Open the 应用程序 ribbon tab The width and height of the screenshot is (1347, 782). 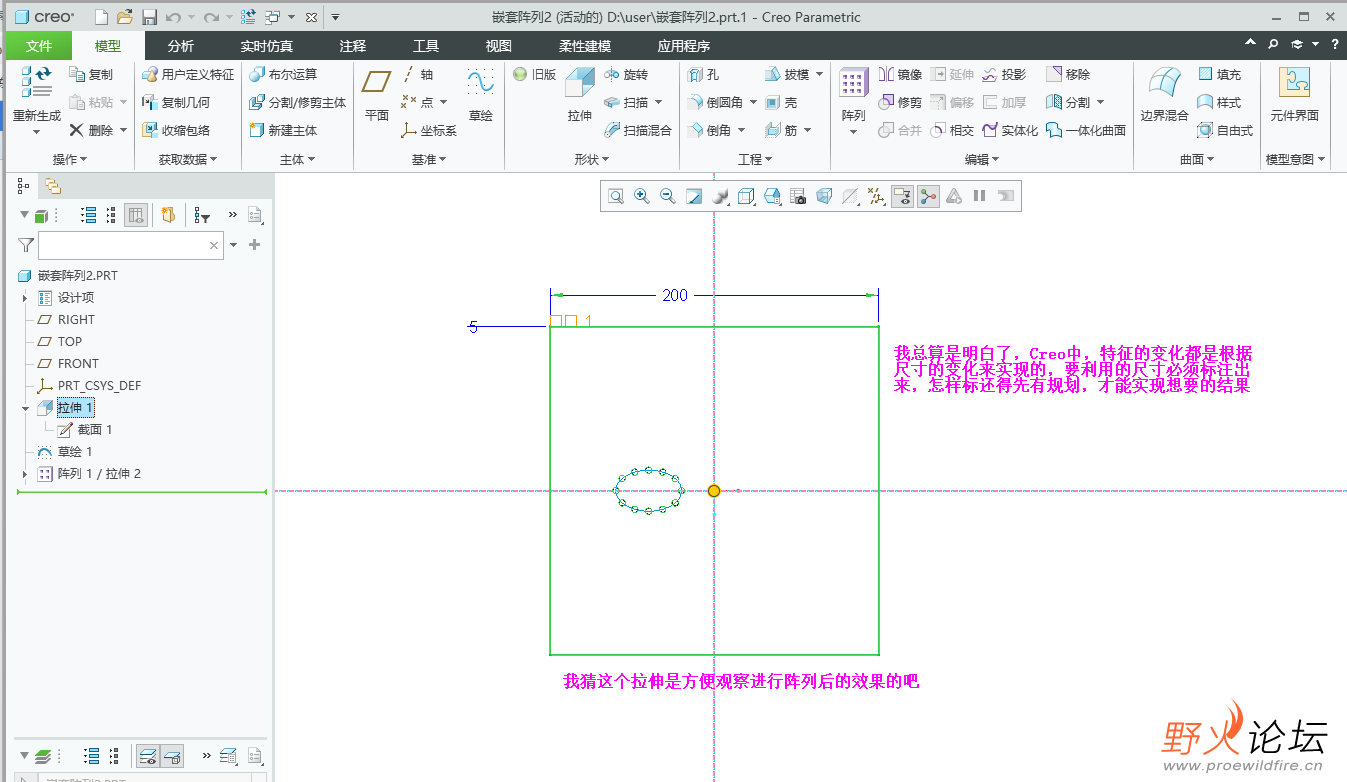684,46
